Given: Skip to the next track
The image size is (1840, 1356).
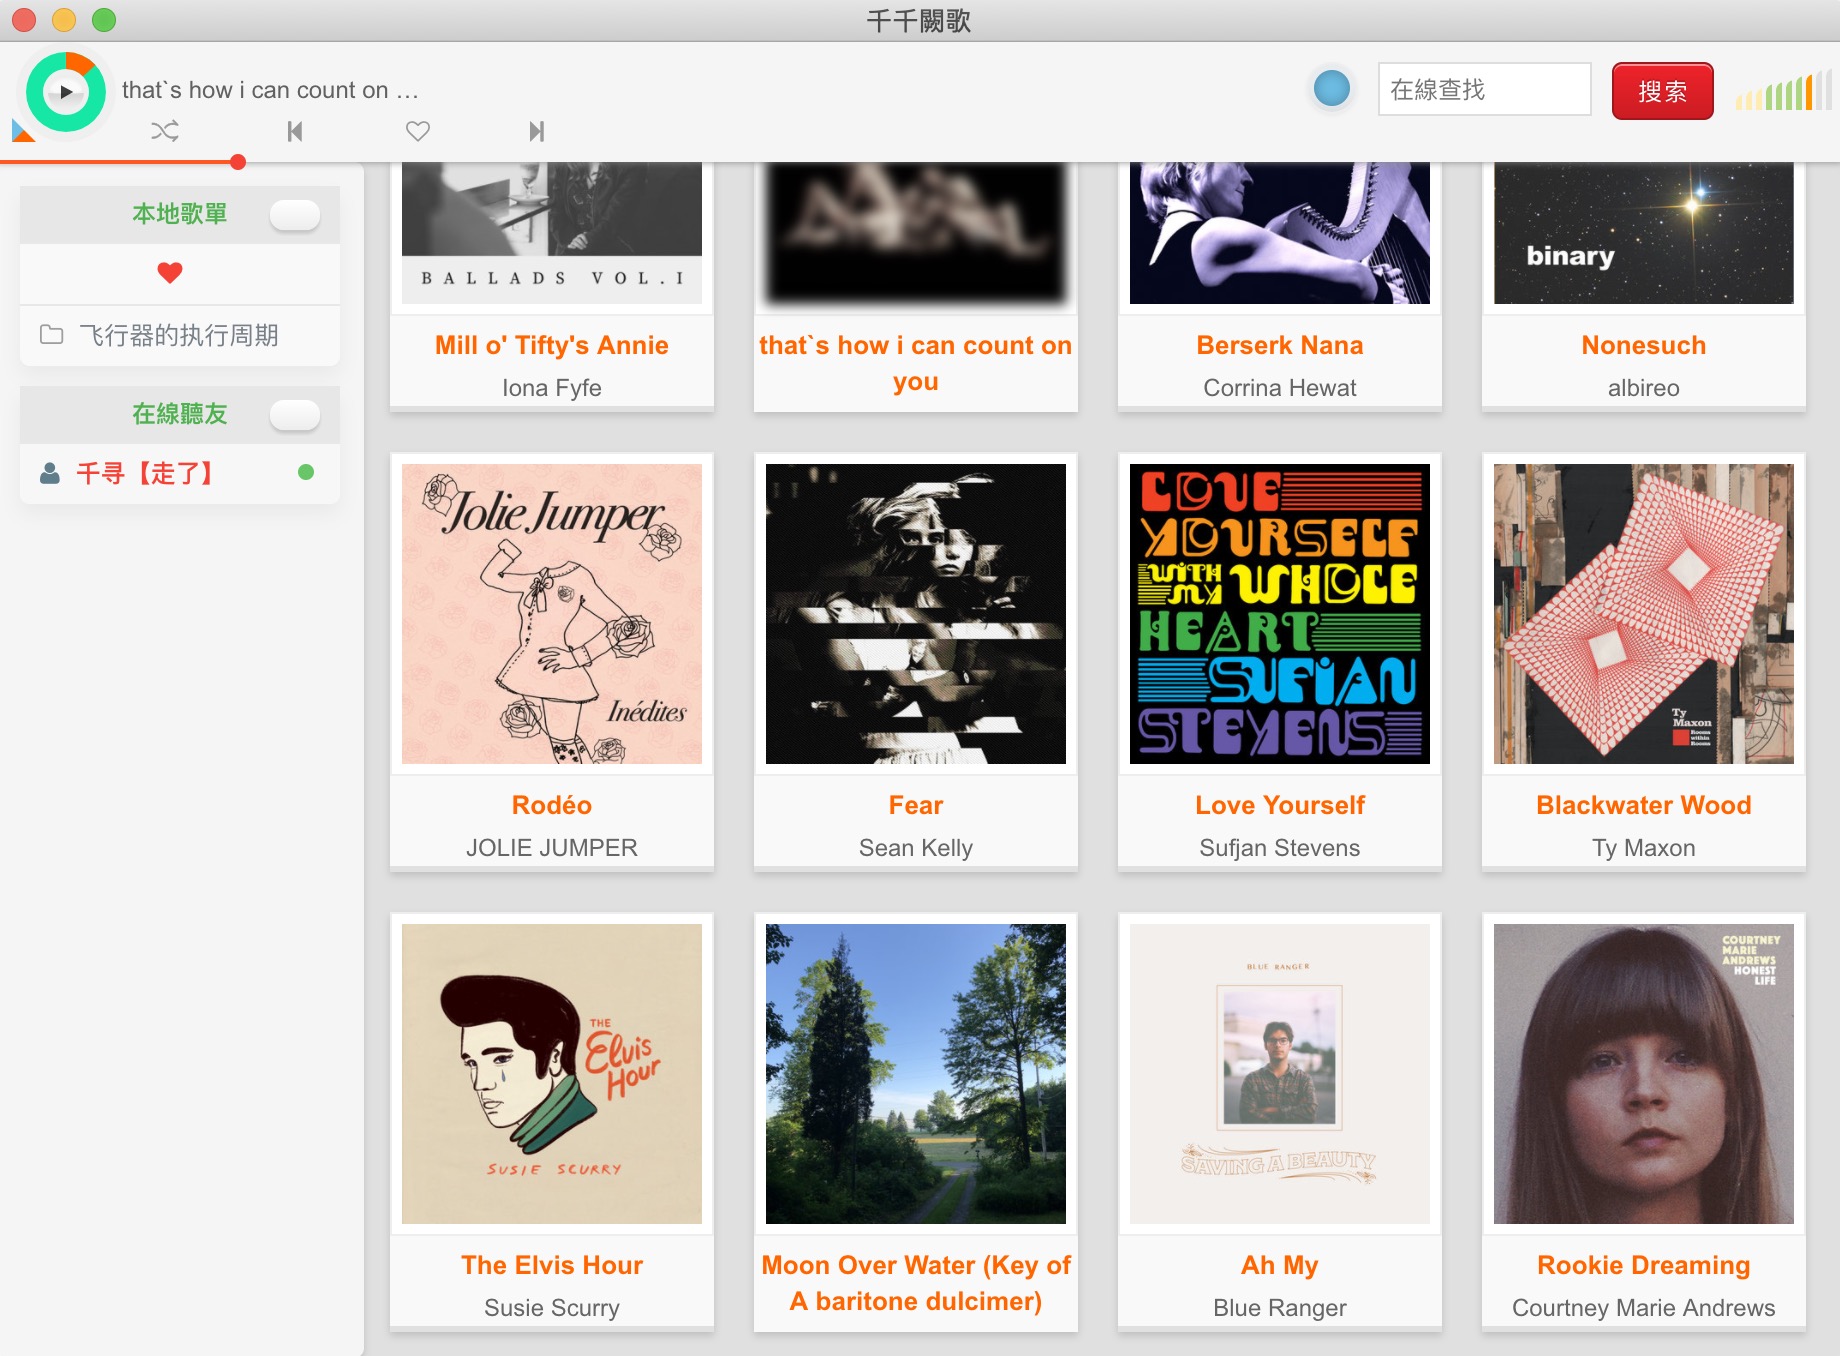Looking at the screenshot, I should 537,131.
